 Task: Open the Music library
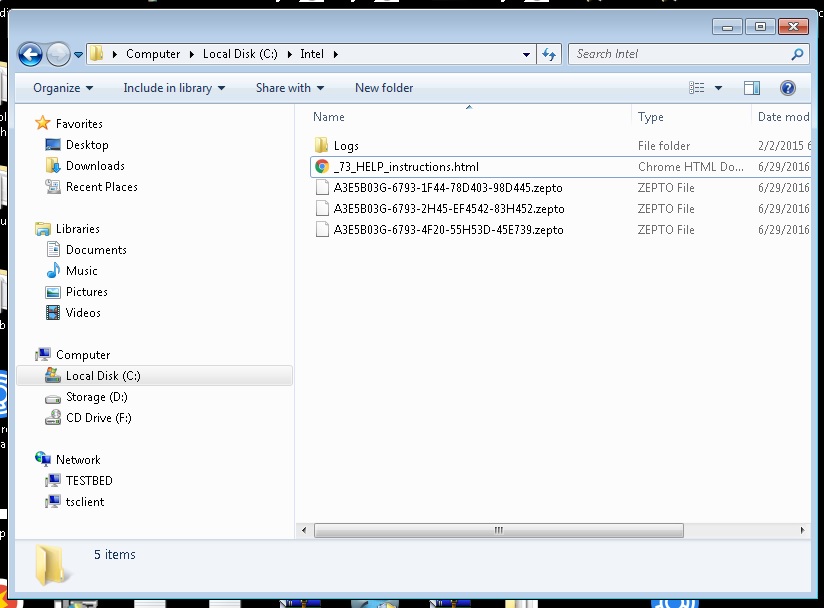81,271
